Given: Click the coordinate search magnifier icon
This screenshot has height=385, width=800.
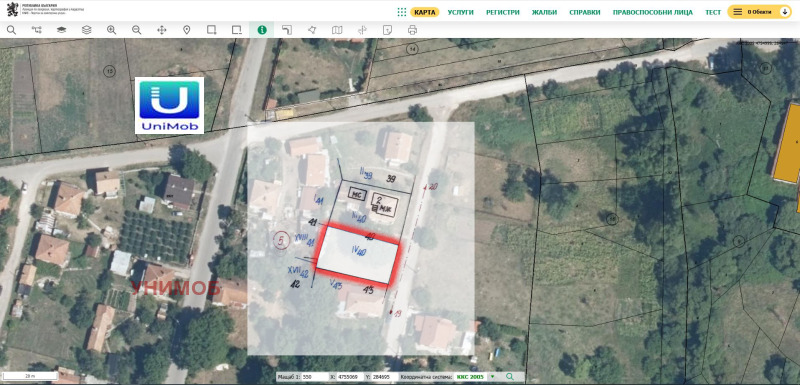Looking at the screenshot, I should pos(509,377).
